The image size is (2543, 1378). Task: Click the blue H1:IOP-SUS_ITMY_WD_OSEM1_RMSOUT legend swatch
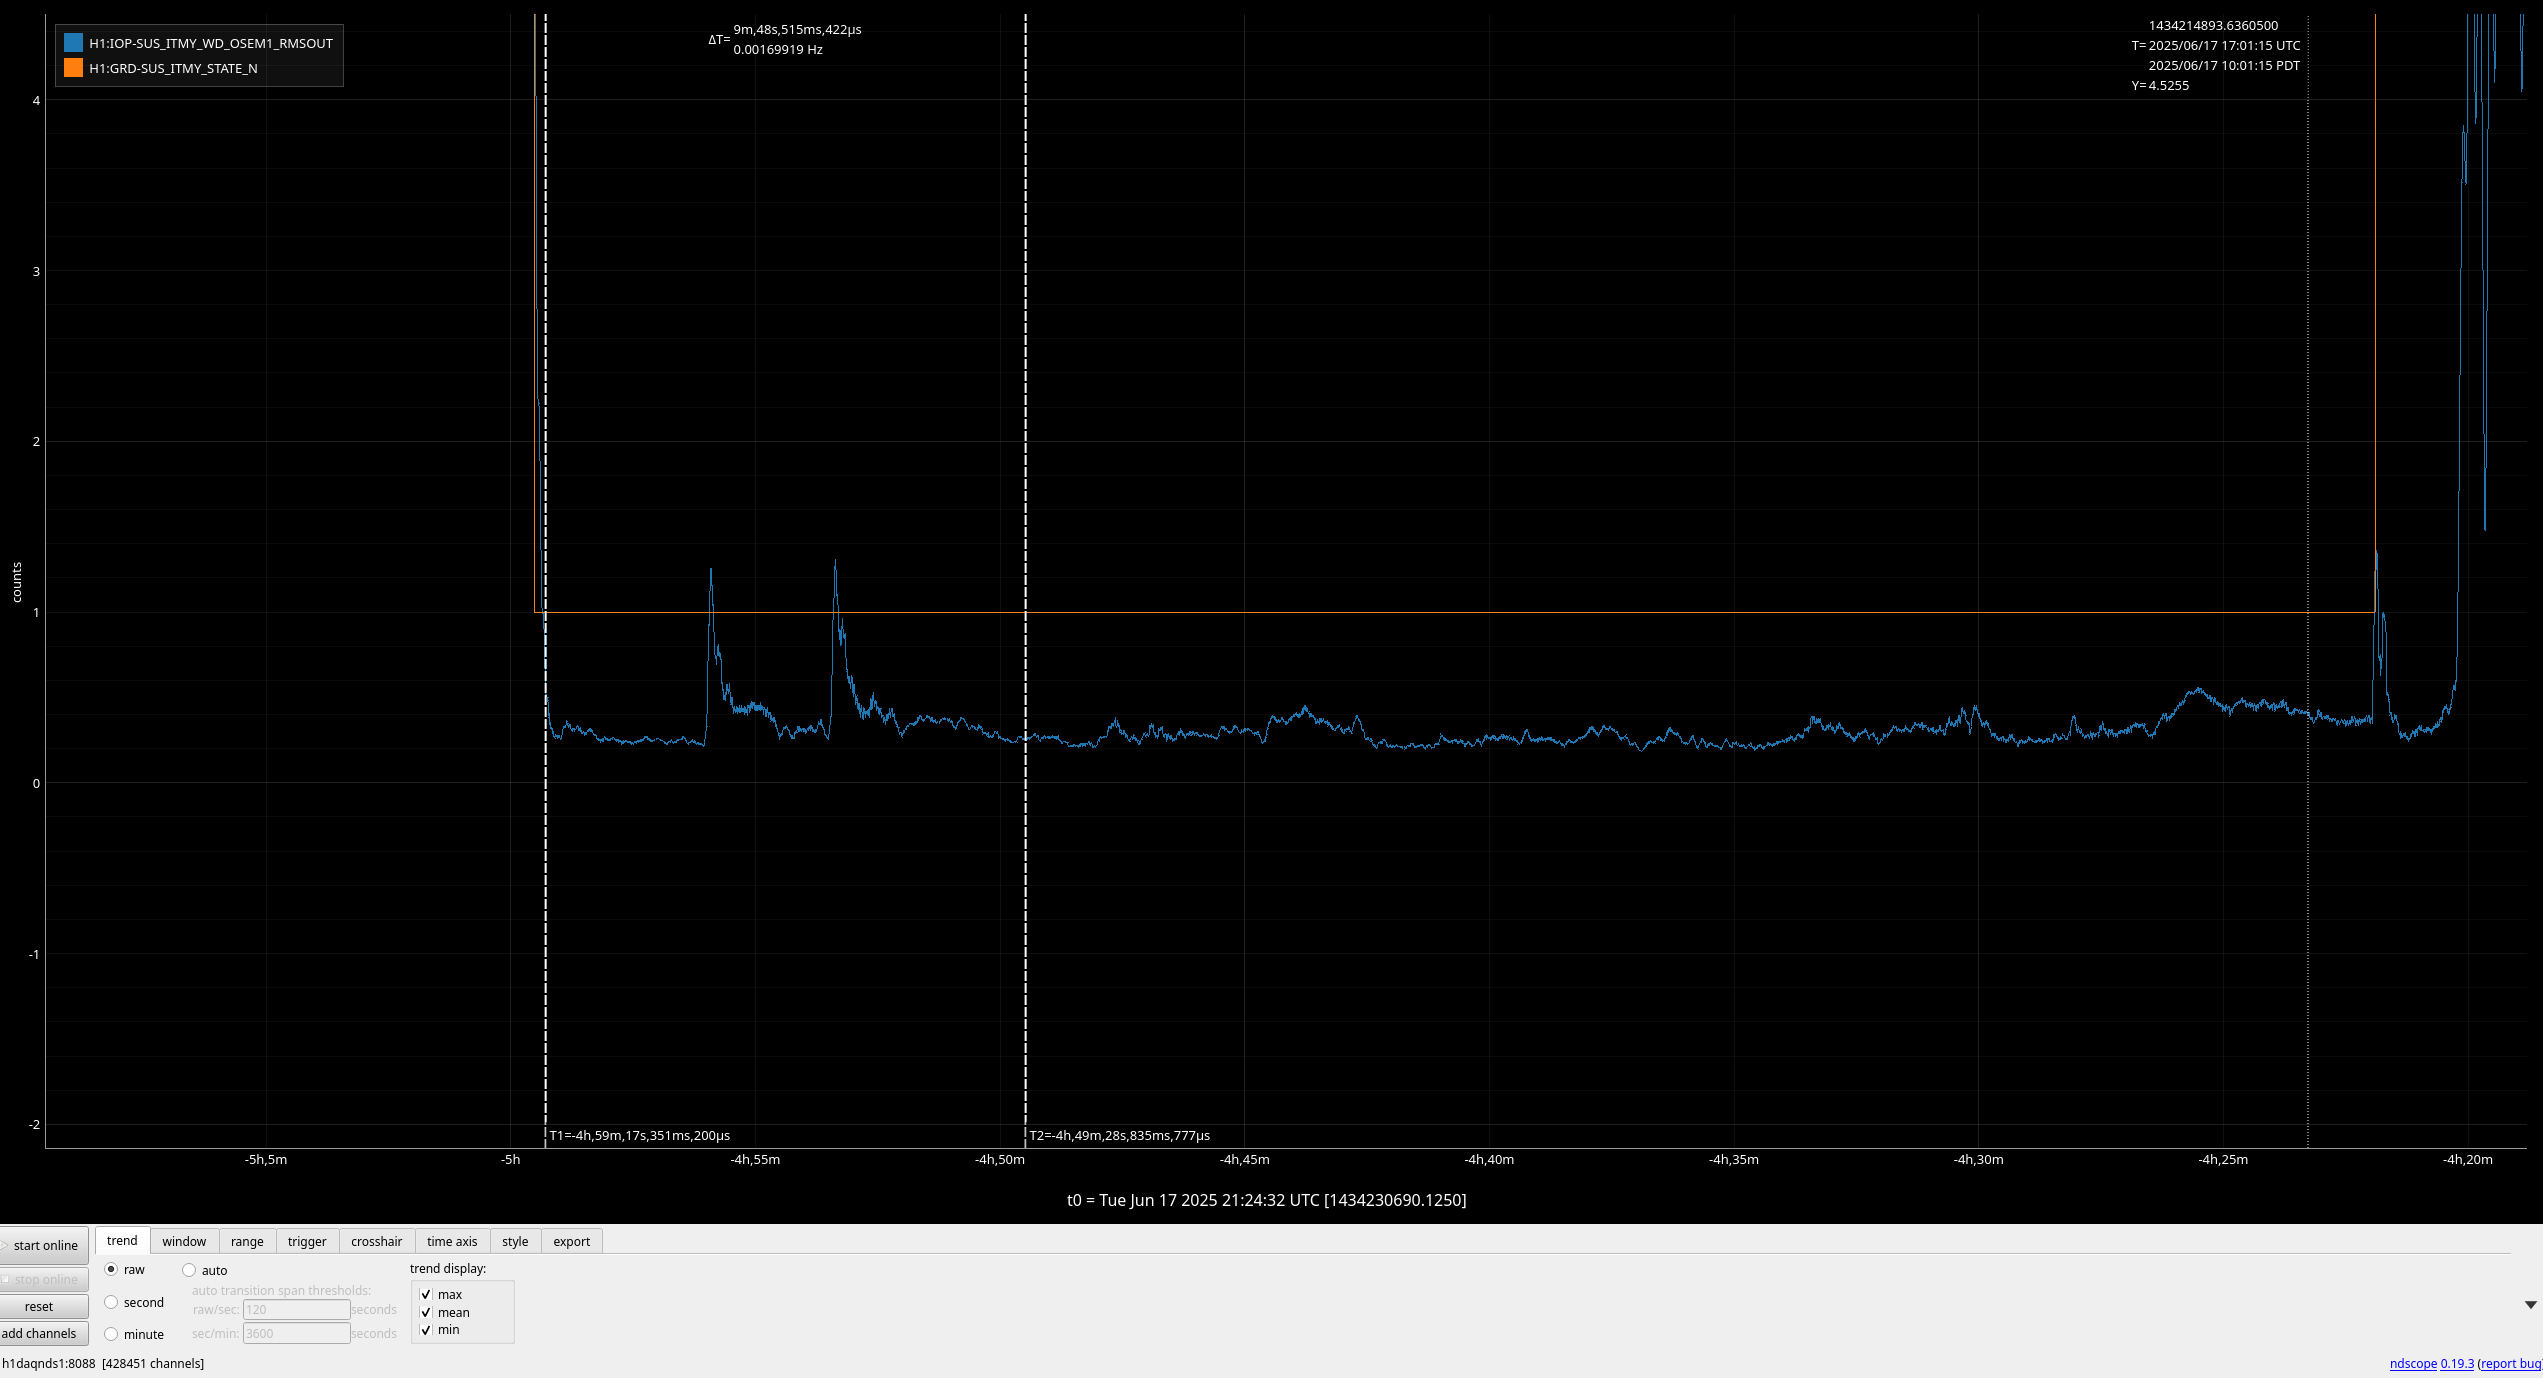point(73,43)
